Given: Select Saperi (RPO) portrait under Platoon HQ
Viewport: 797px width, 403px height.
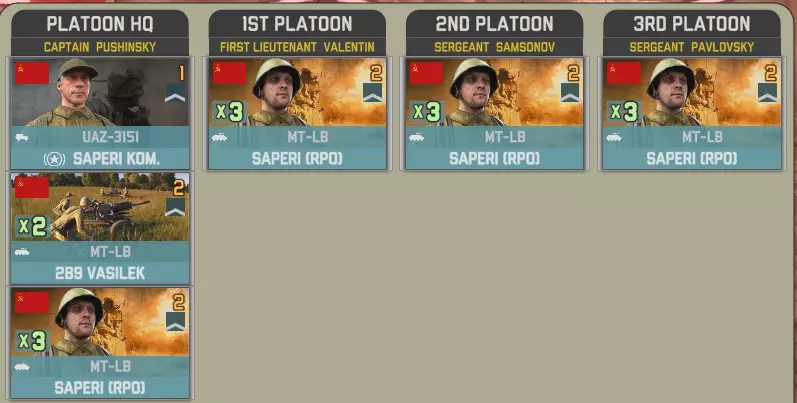Looking at the screenshot, I should click(100, 322).
